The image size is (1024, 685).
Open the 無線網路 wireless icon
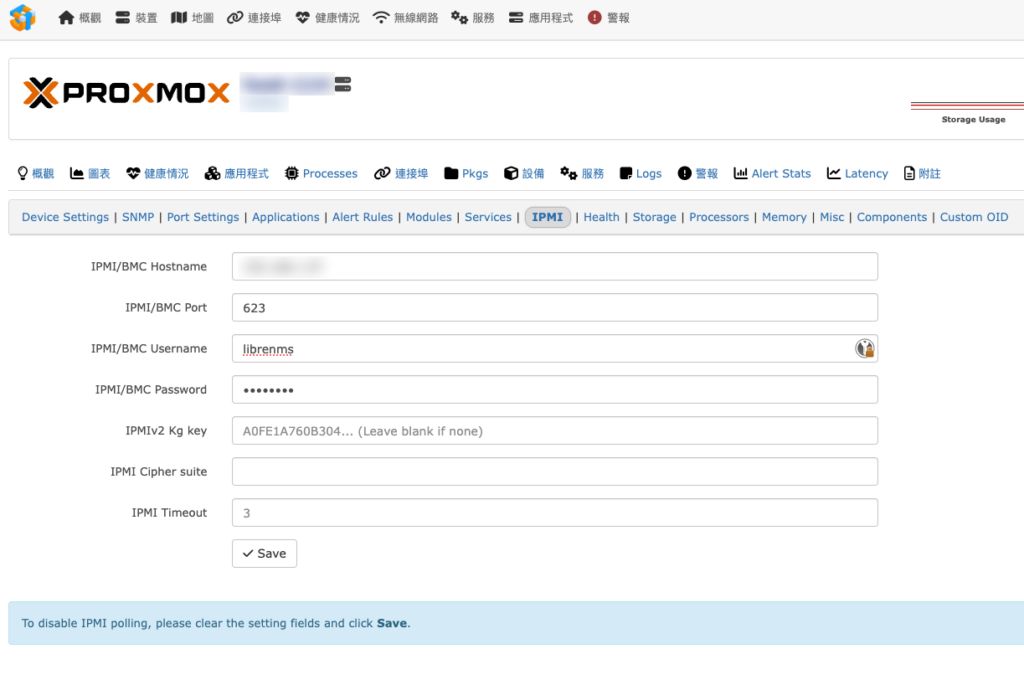381,18
